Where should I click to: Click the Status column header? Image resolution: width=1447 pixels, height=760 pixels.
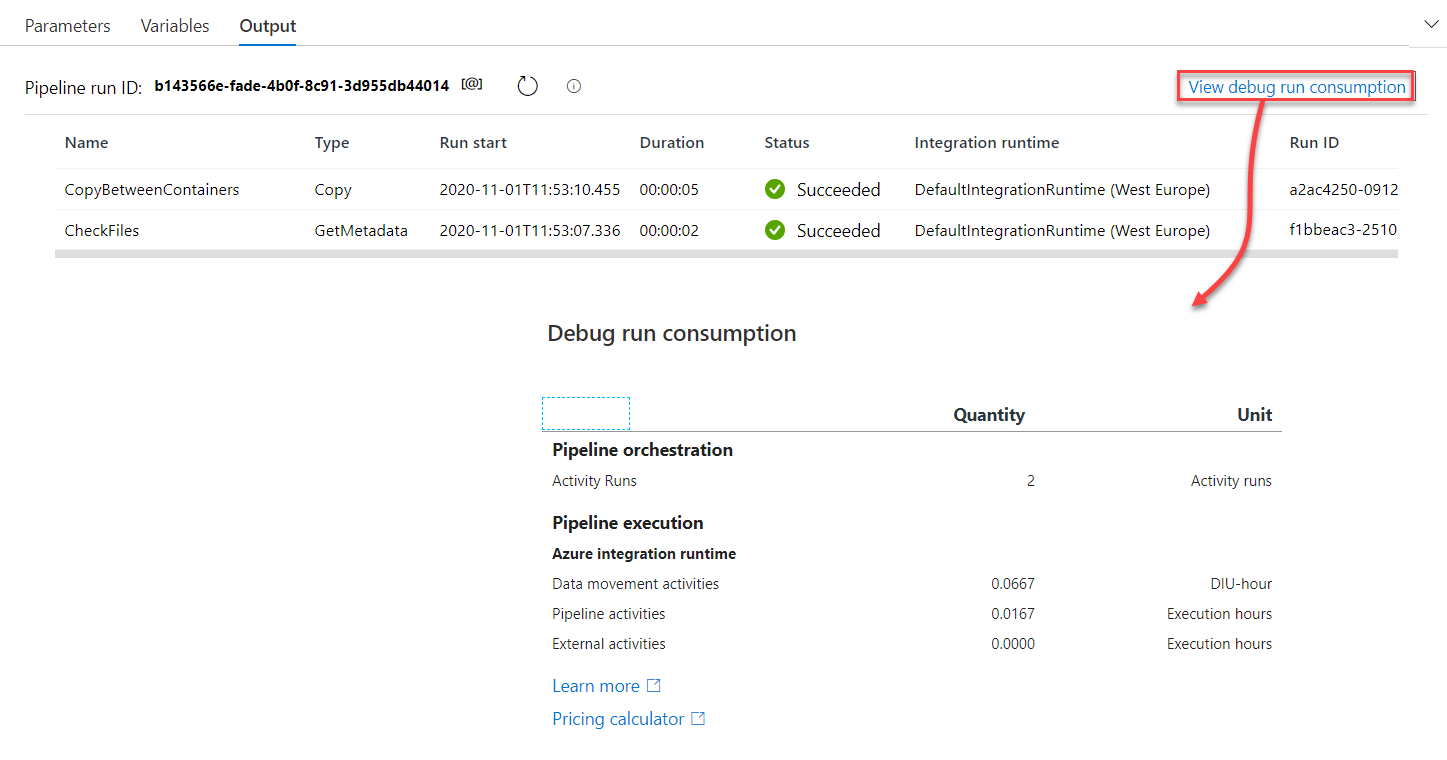pyautogui.click(x=787, y=143)
